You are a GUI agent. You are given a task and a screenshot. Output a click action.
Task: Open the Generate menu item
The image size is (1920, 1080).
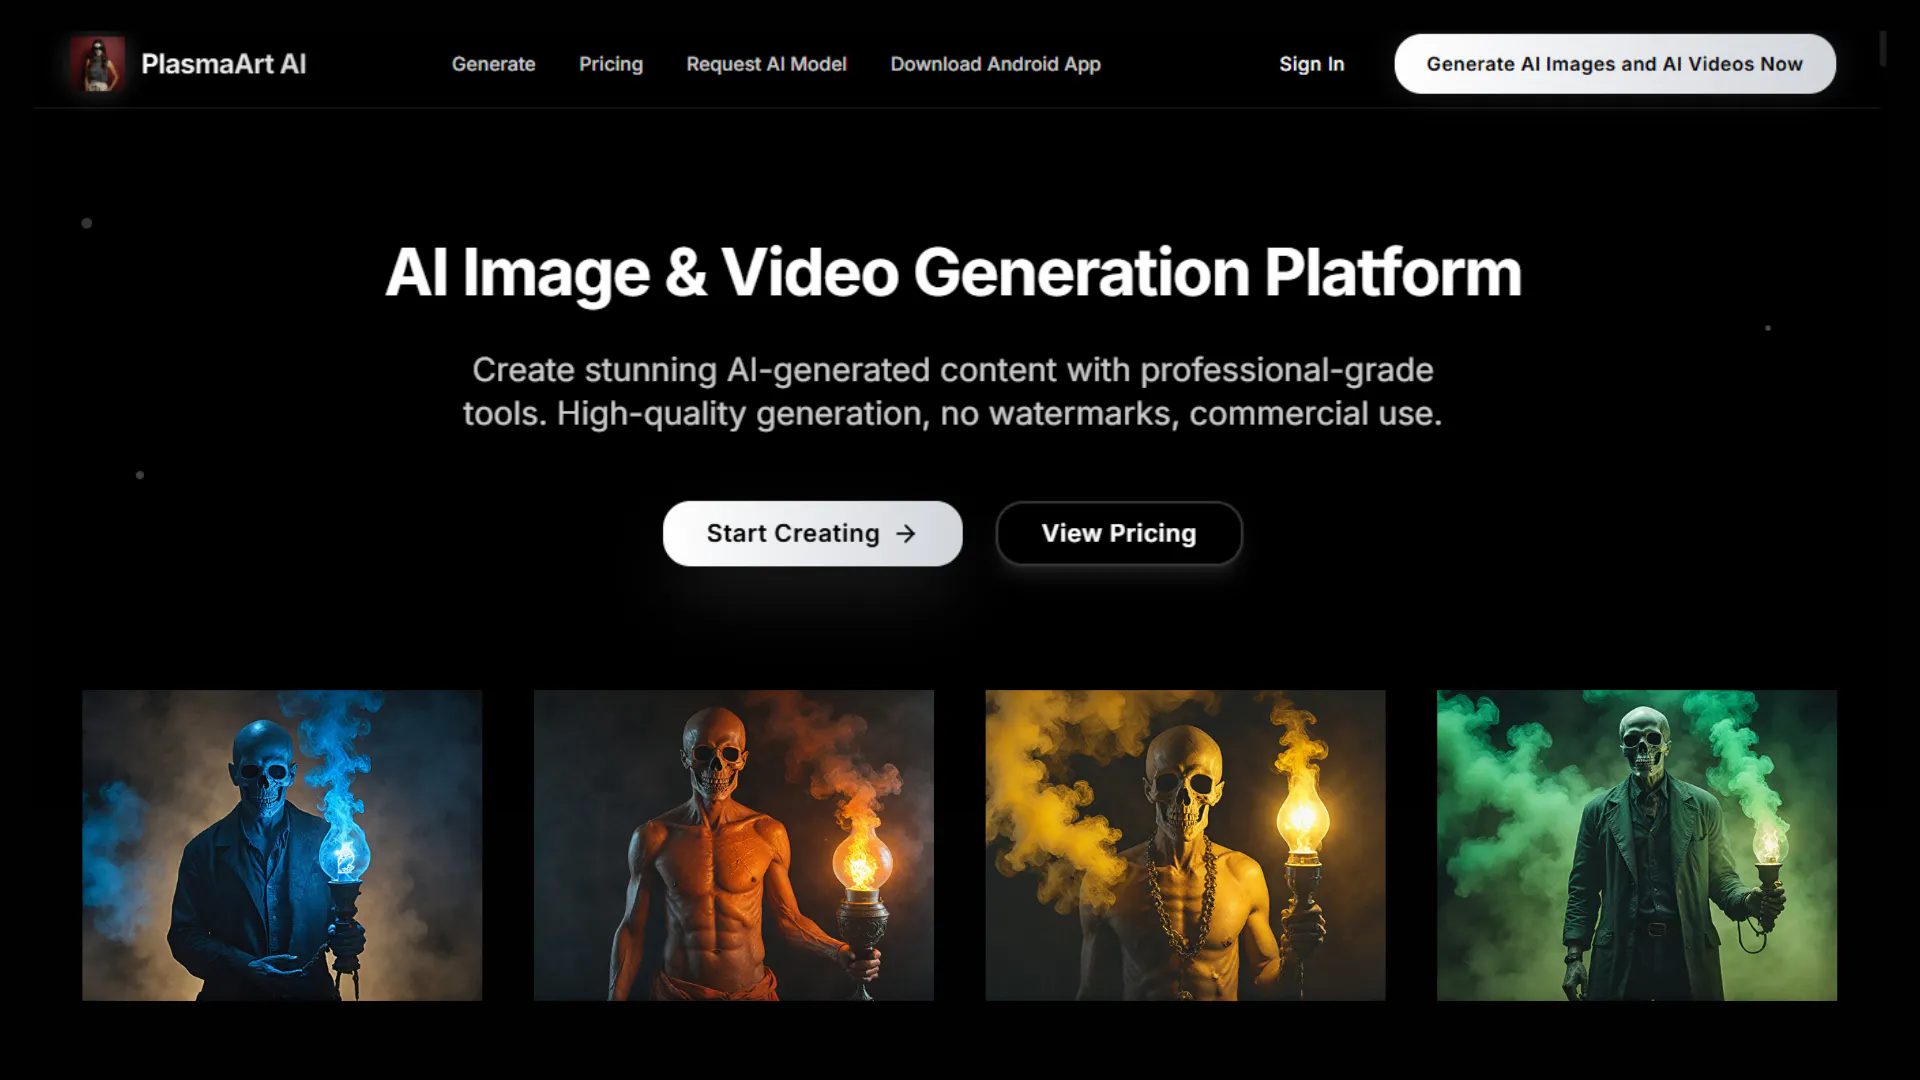pos(494,64)
